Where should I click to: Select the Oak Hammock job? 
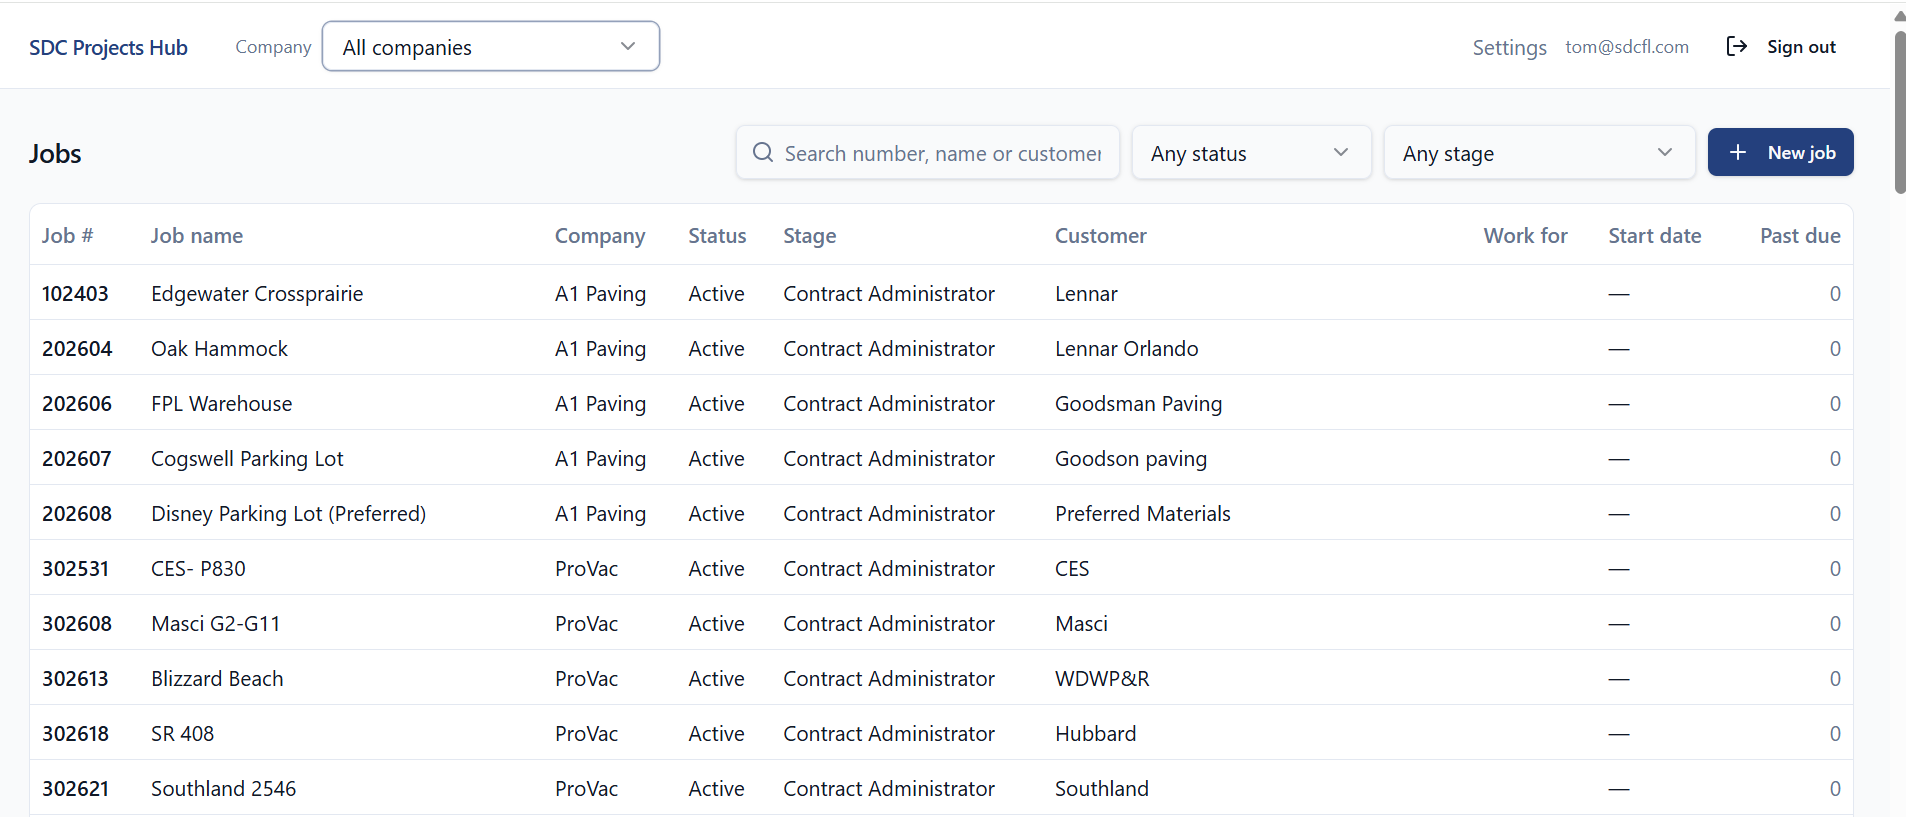pos(219,349)
